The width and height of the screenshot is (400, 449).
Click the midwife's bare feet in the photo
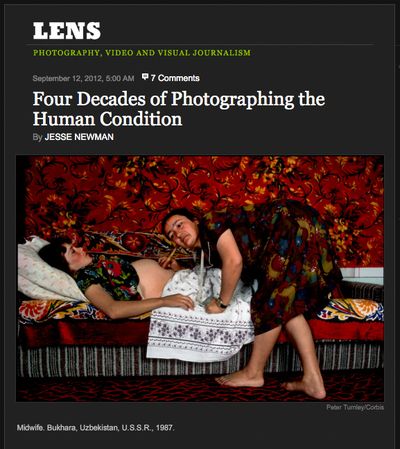click(x=272, y=382)
